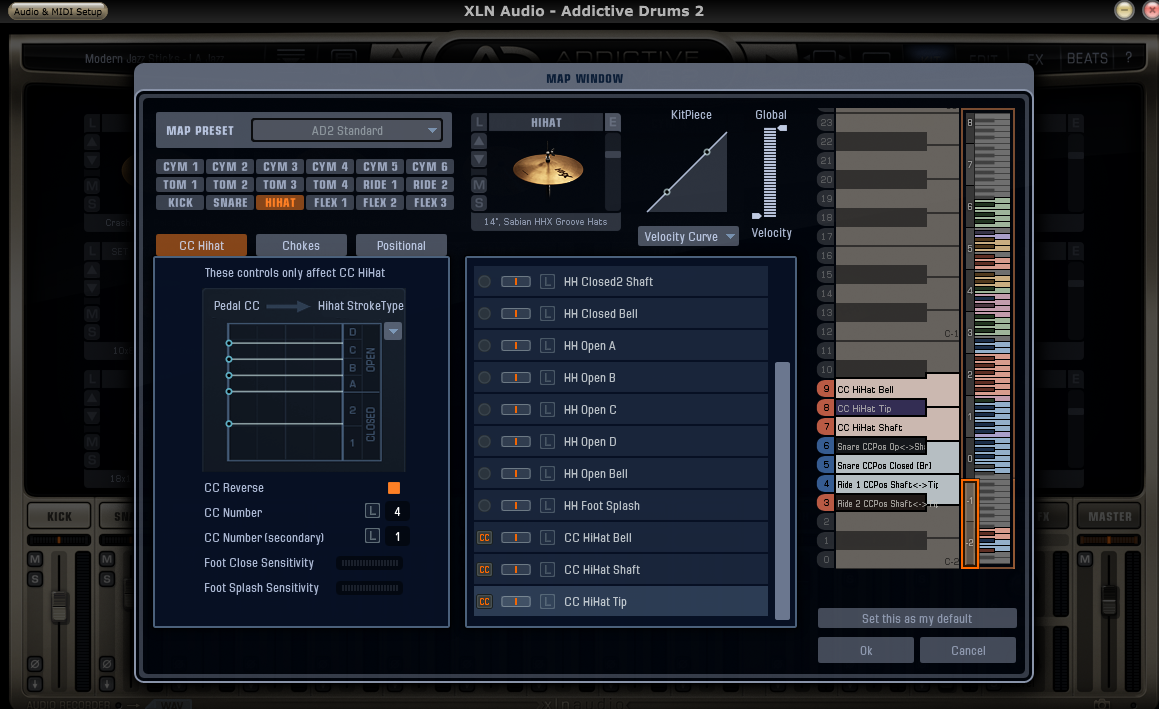Click the Learn icon beside CC HiHat Shaft

pos(547,570)
